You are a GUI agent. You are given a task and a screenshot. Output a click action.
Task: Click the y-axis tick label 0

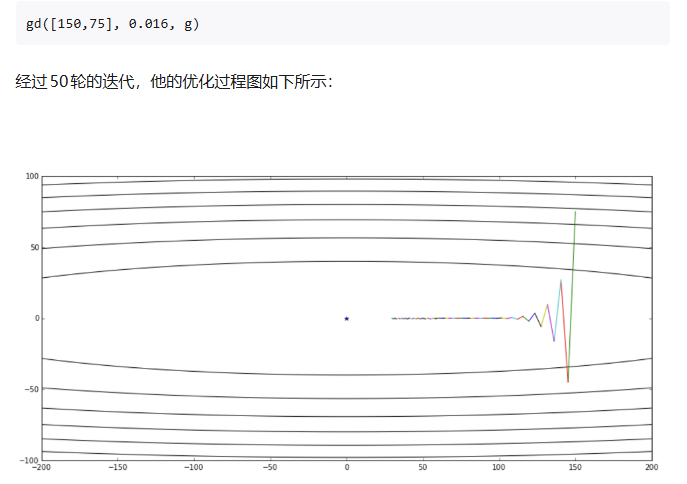[x=36, y=318]
